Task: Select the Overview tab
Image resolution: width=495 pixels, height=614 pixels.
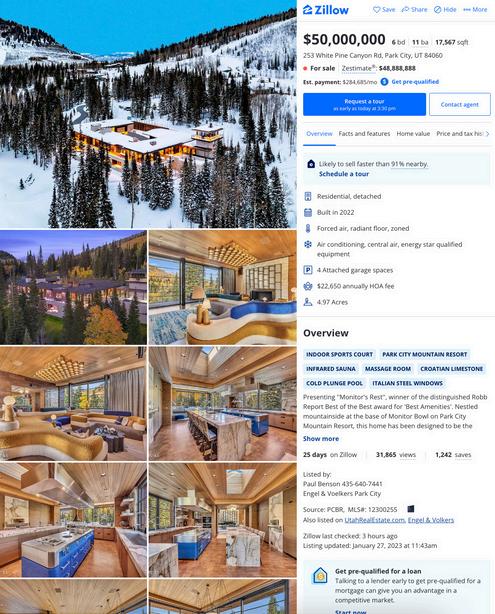Action: tap(319, 134)
